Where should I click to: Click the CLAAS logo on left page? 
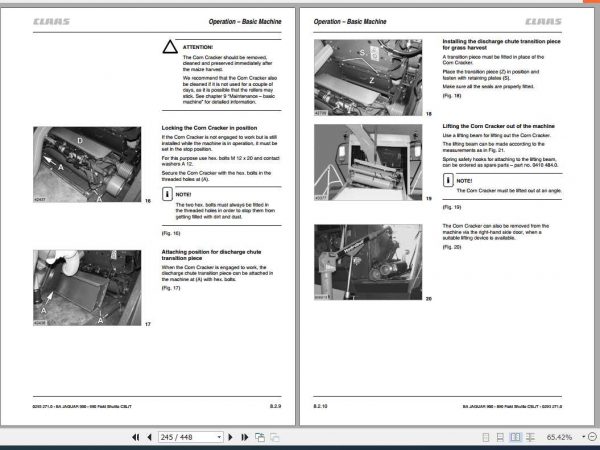[x=52, y=21]
